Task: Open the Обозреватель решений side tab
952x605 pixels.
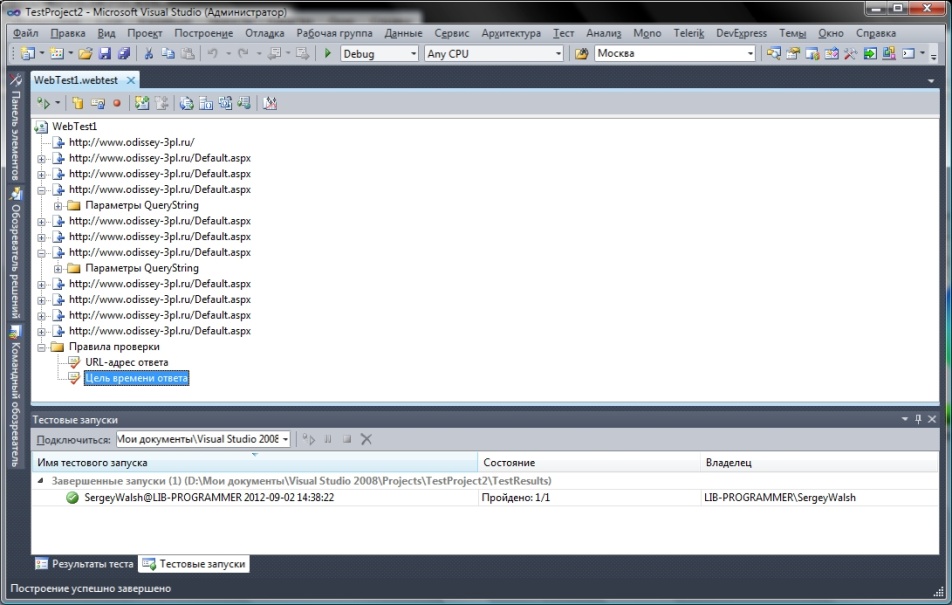Action: pyautogui.click(x=16, y=253)
